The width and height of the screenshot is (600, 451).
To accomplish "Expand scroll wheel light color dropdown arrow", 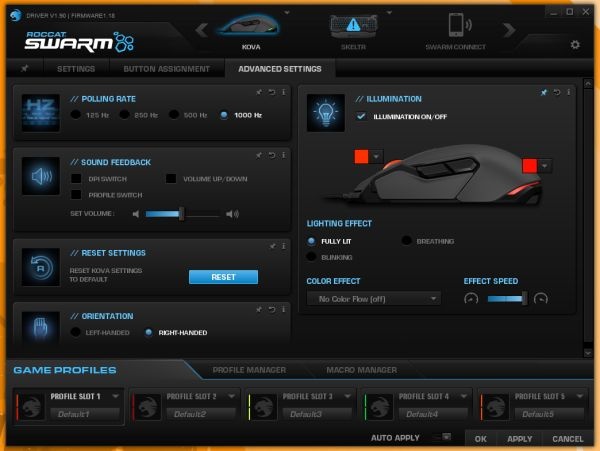I will [377, 156].
